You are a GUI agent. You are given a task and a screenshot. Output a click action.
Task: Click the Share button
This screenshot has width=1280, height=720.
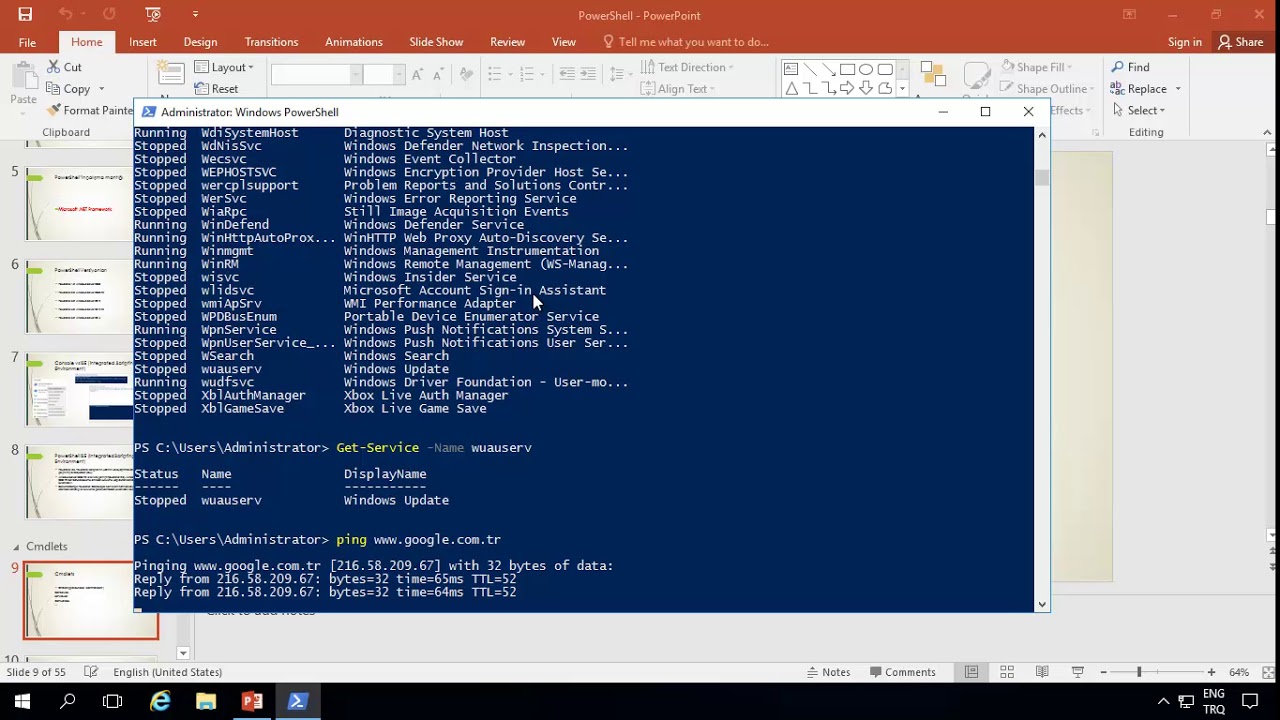[x=1240, y=42]
